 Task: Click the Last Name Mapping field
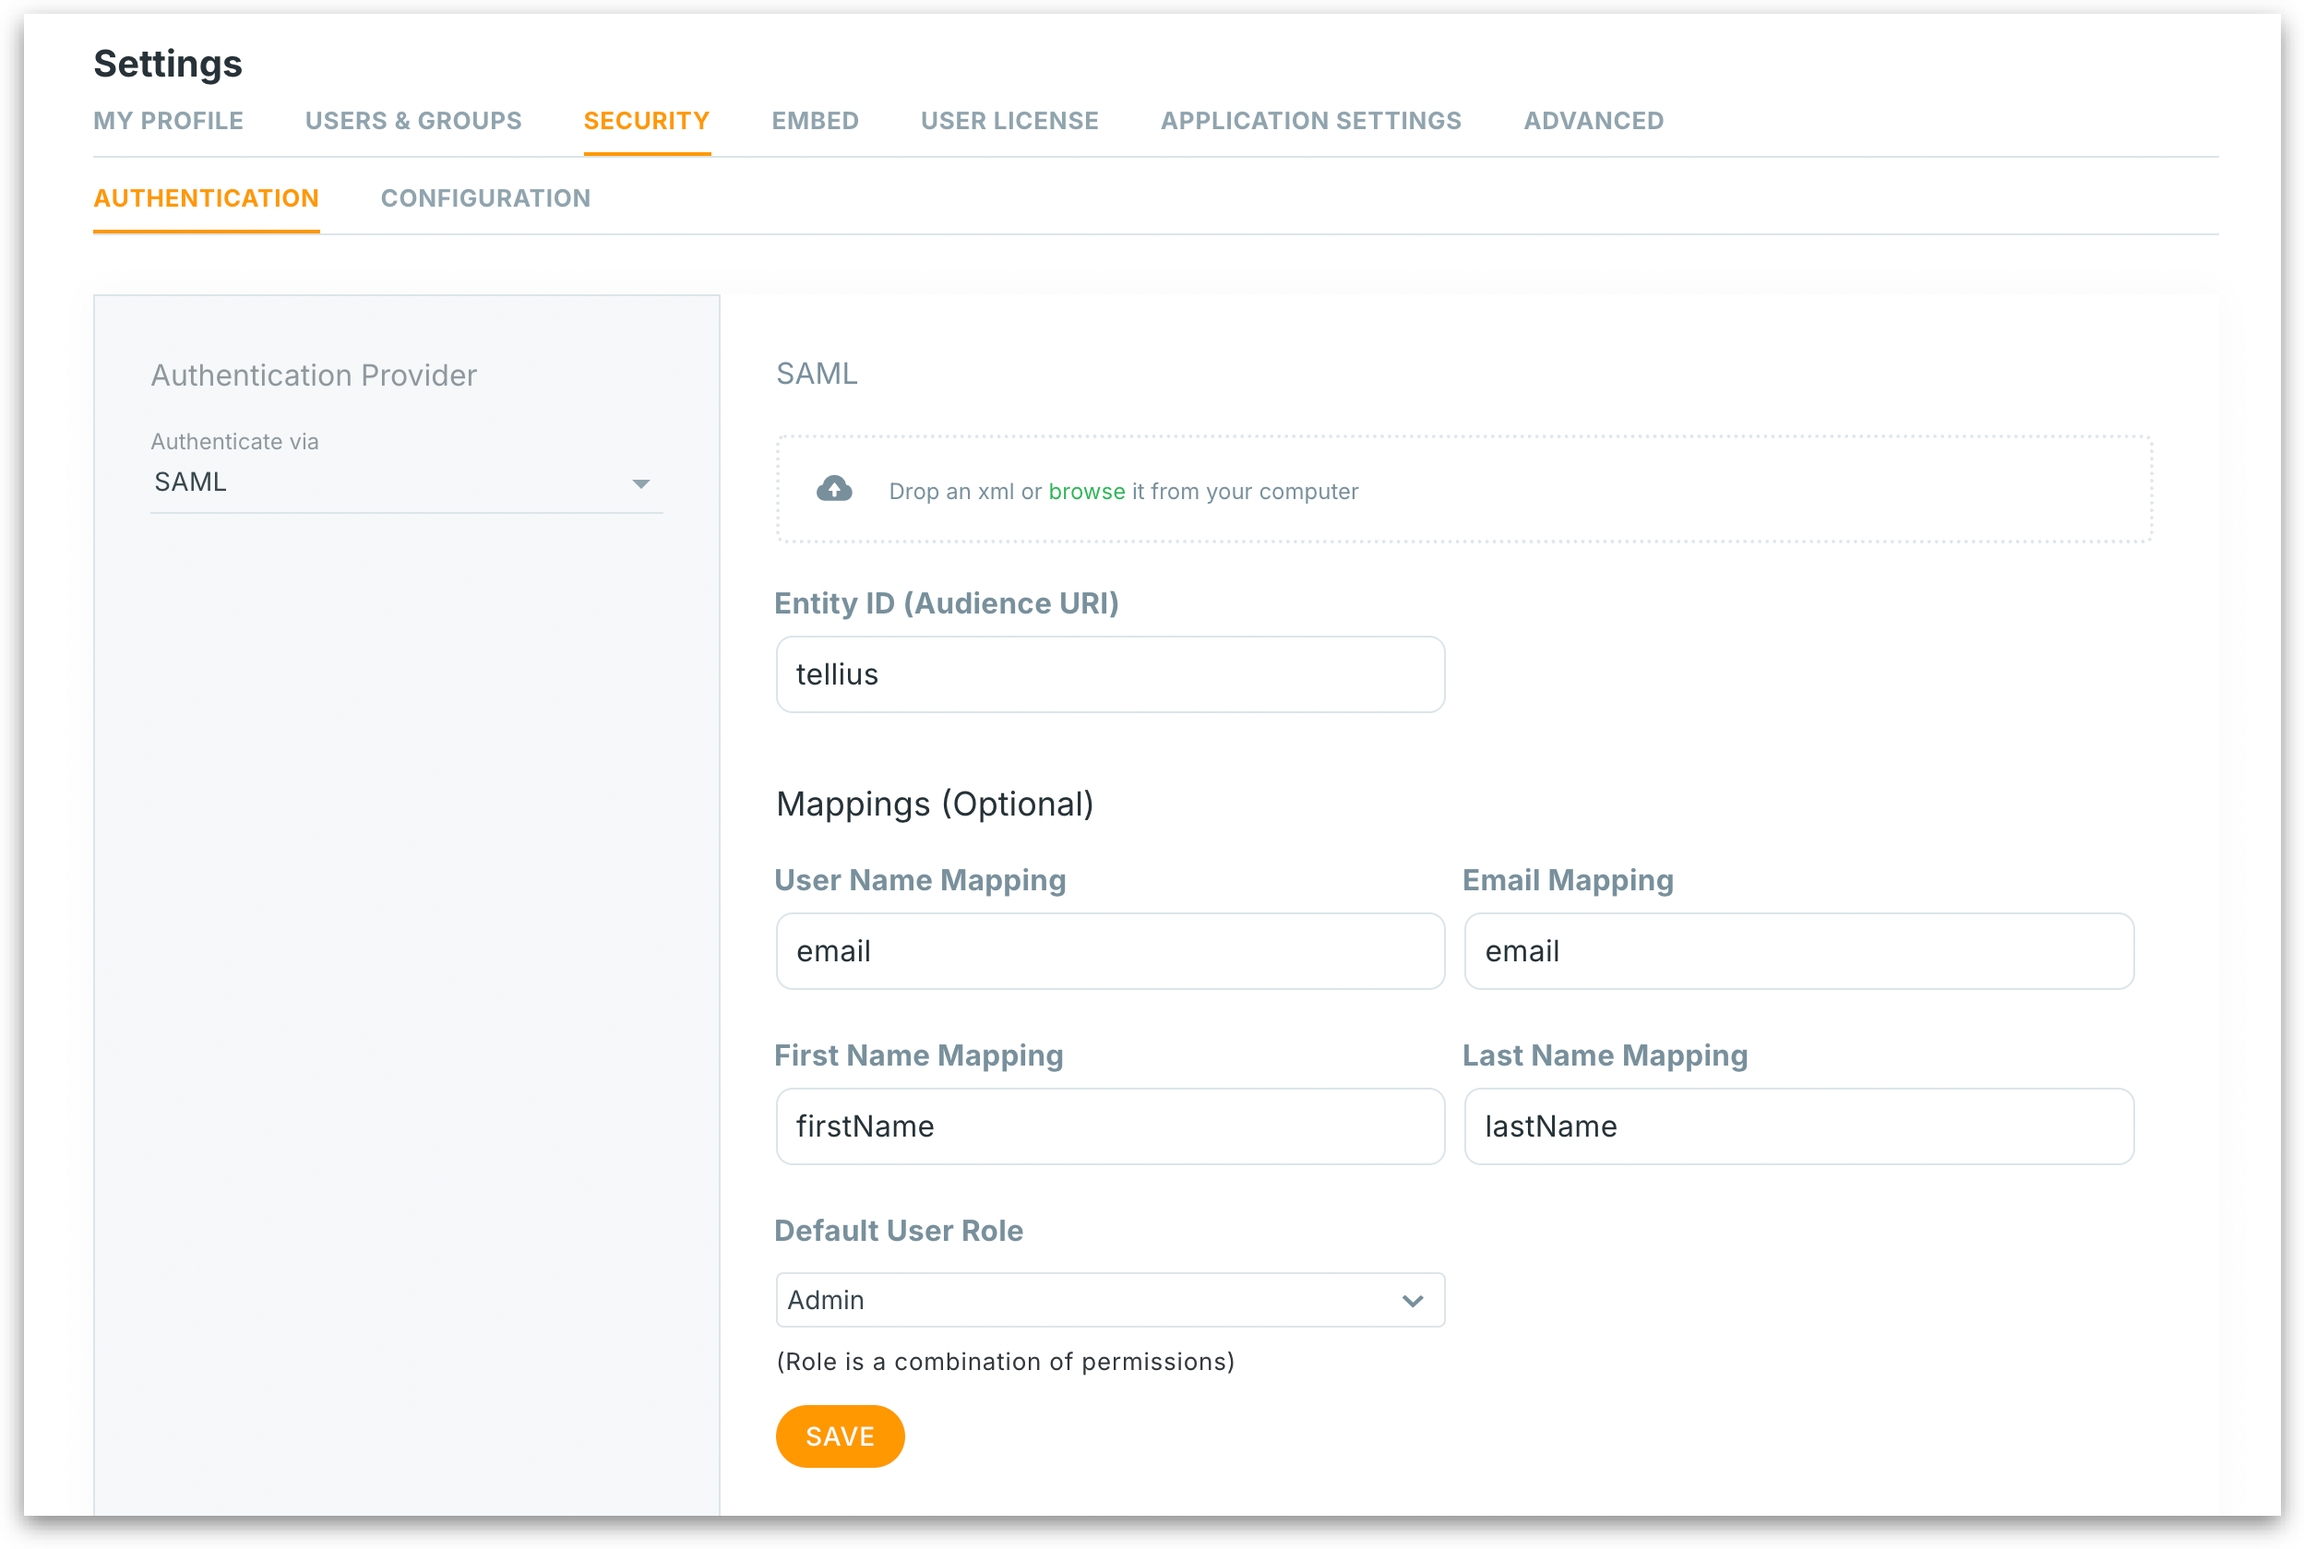(1797, 1125)
